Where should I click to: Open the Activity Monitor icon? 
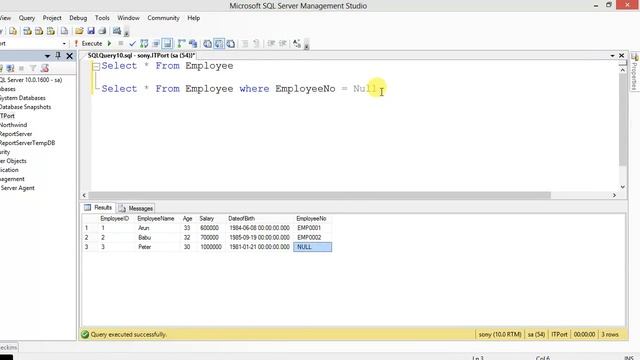click(117, 31)
